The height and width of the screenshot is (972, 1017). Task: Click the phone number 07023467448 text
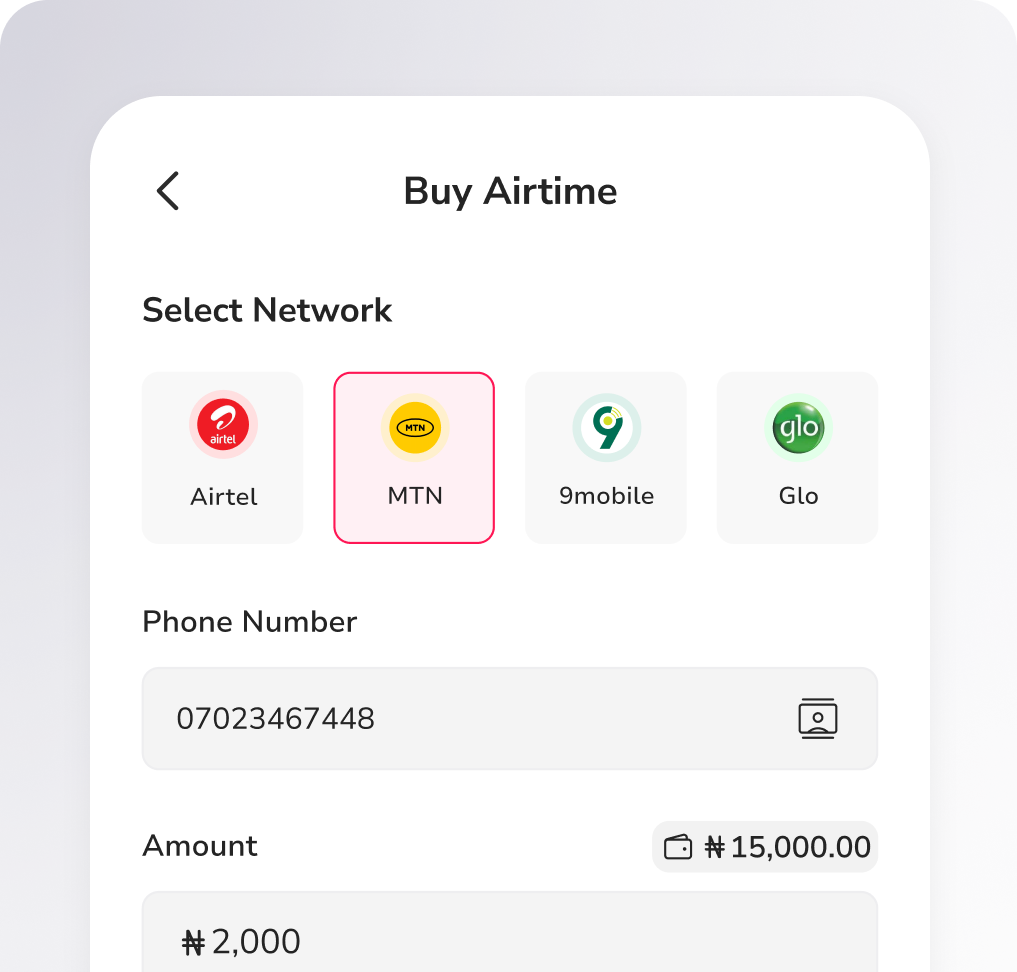click(x=275, y=719)
